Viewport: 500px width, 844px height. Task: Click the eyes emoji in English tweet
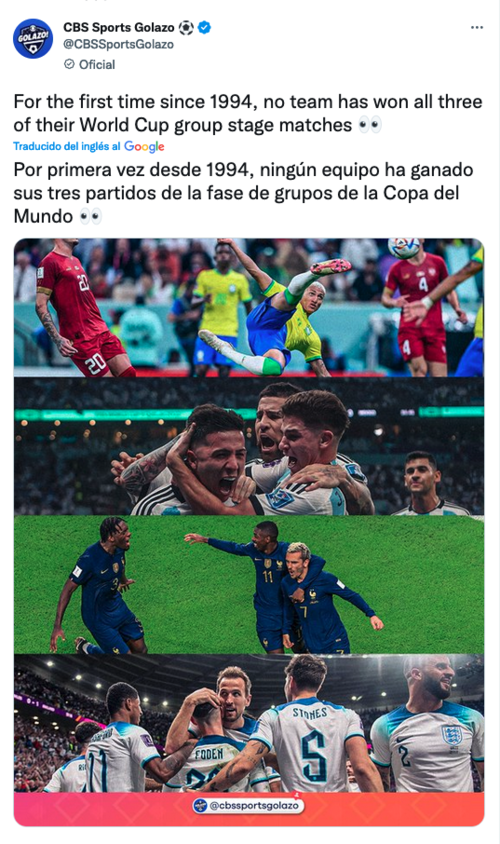[x=370, y=125]
